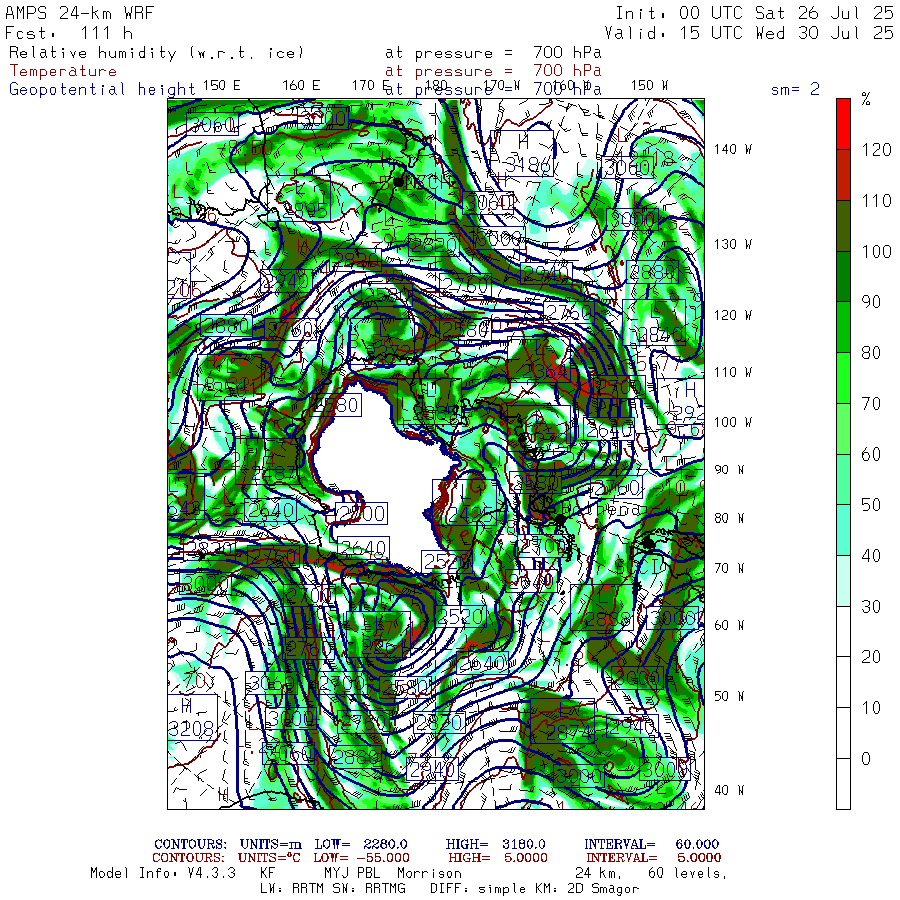Click the forecast hour "Fcst: 111 h"
The image size is (900, 900).
pos(69,33)
